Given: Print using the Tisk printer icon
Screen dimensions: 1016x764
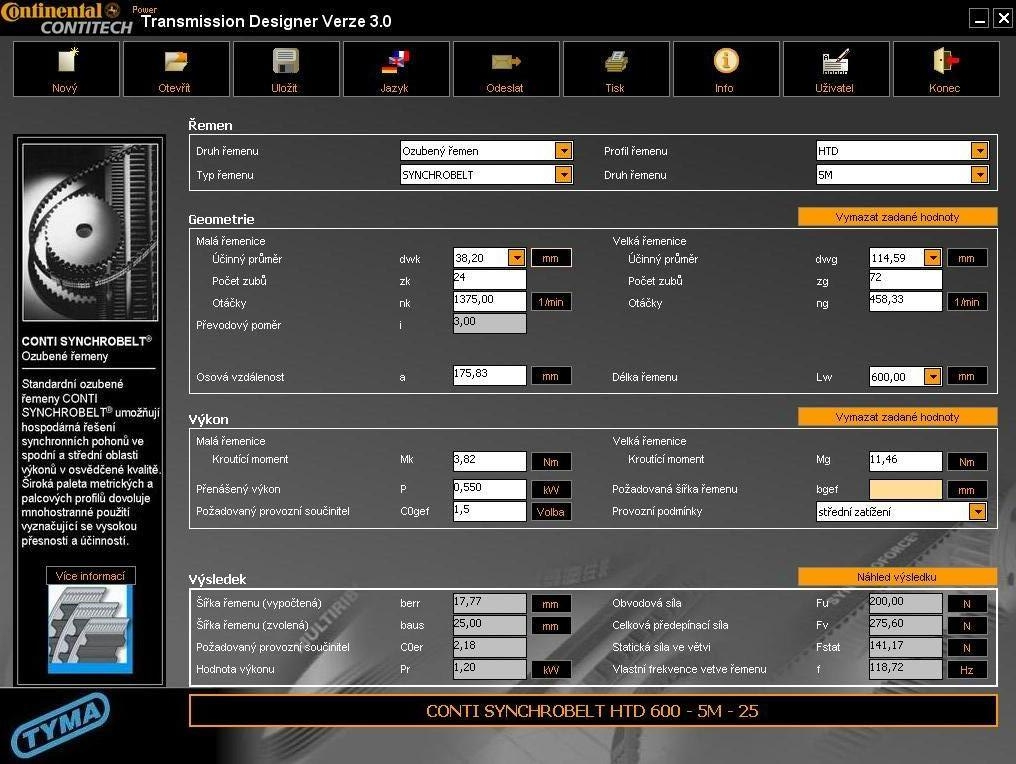Looking at the screenshot, I should point(616,69).
